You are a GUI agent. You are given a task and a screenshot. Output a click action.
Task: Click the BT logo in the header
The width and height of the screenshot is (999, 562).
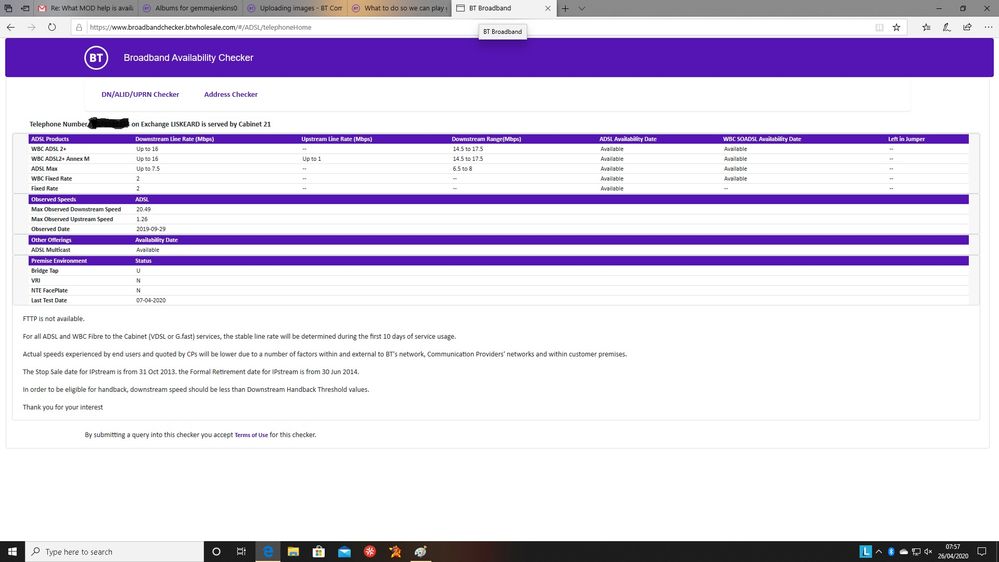96,58
